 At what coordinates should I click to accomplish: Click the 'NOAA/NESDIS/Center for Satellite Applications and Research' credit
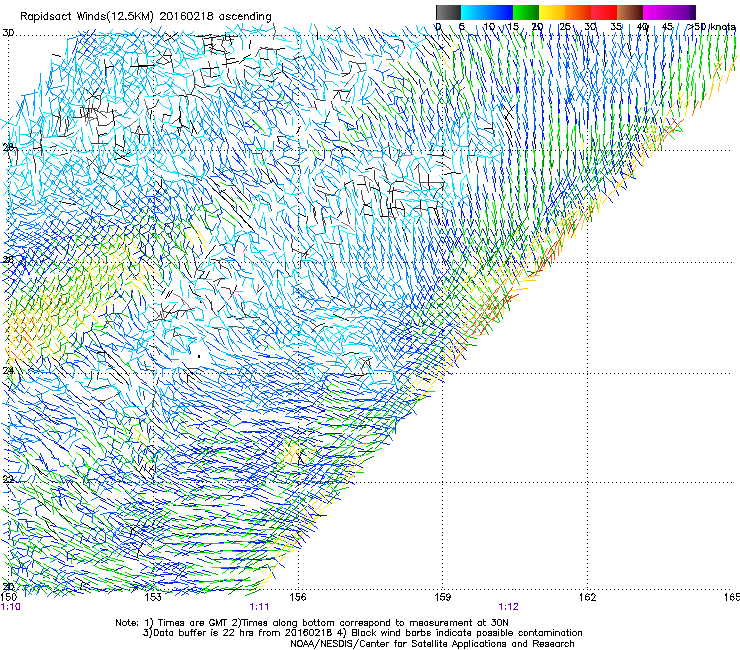point(432,644)
